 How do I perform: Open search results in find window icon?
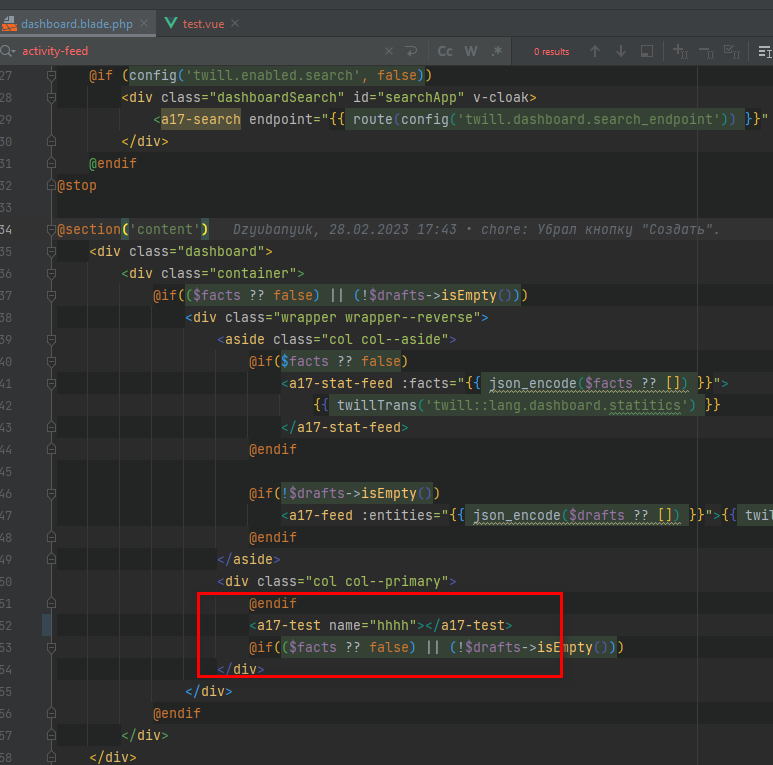point(647,51)
